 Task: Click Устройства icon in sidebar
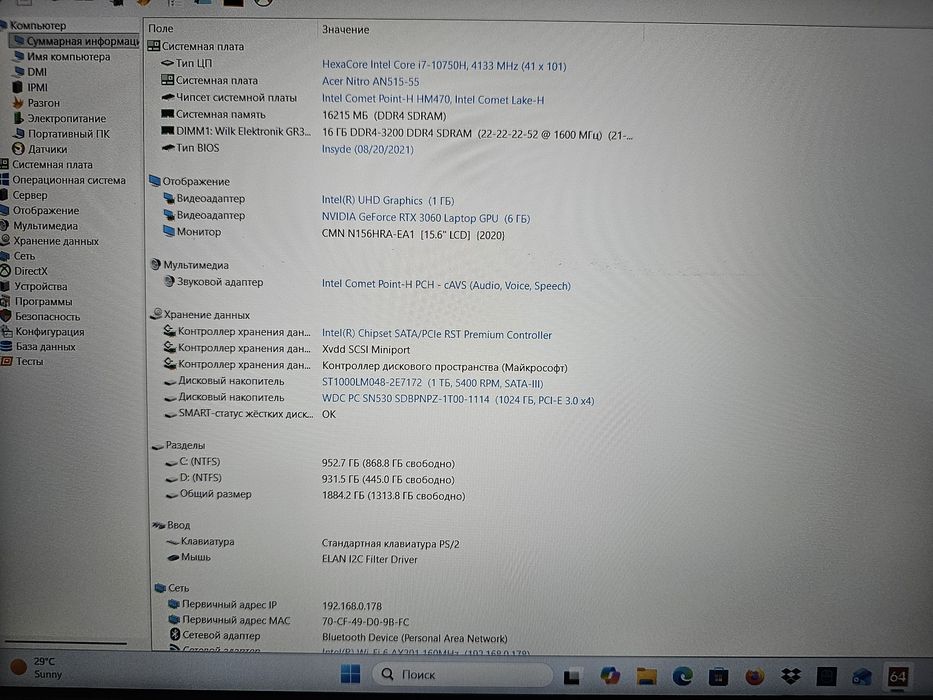tap(5, 286)
